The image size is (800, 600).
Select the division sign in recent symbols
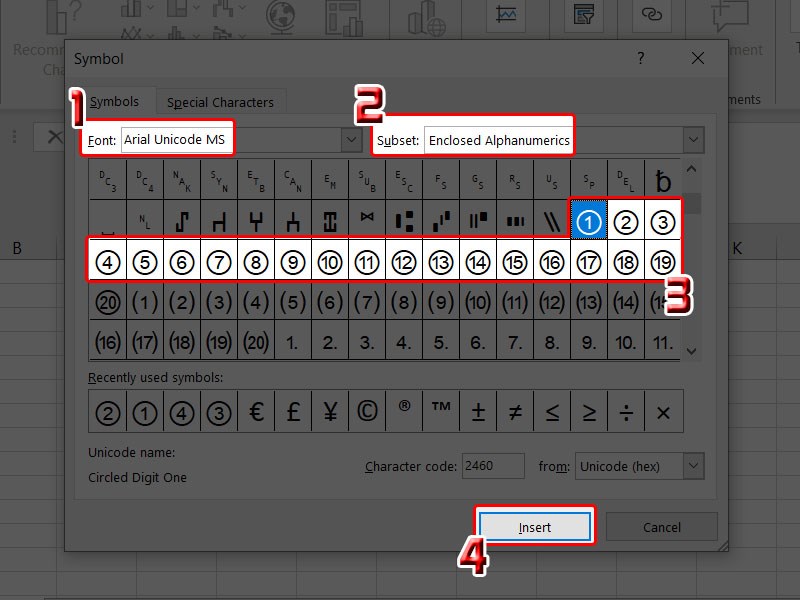pyautogui.click(x=626, y=411)
